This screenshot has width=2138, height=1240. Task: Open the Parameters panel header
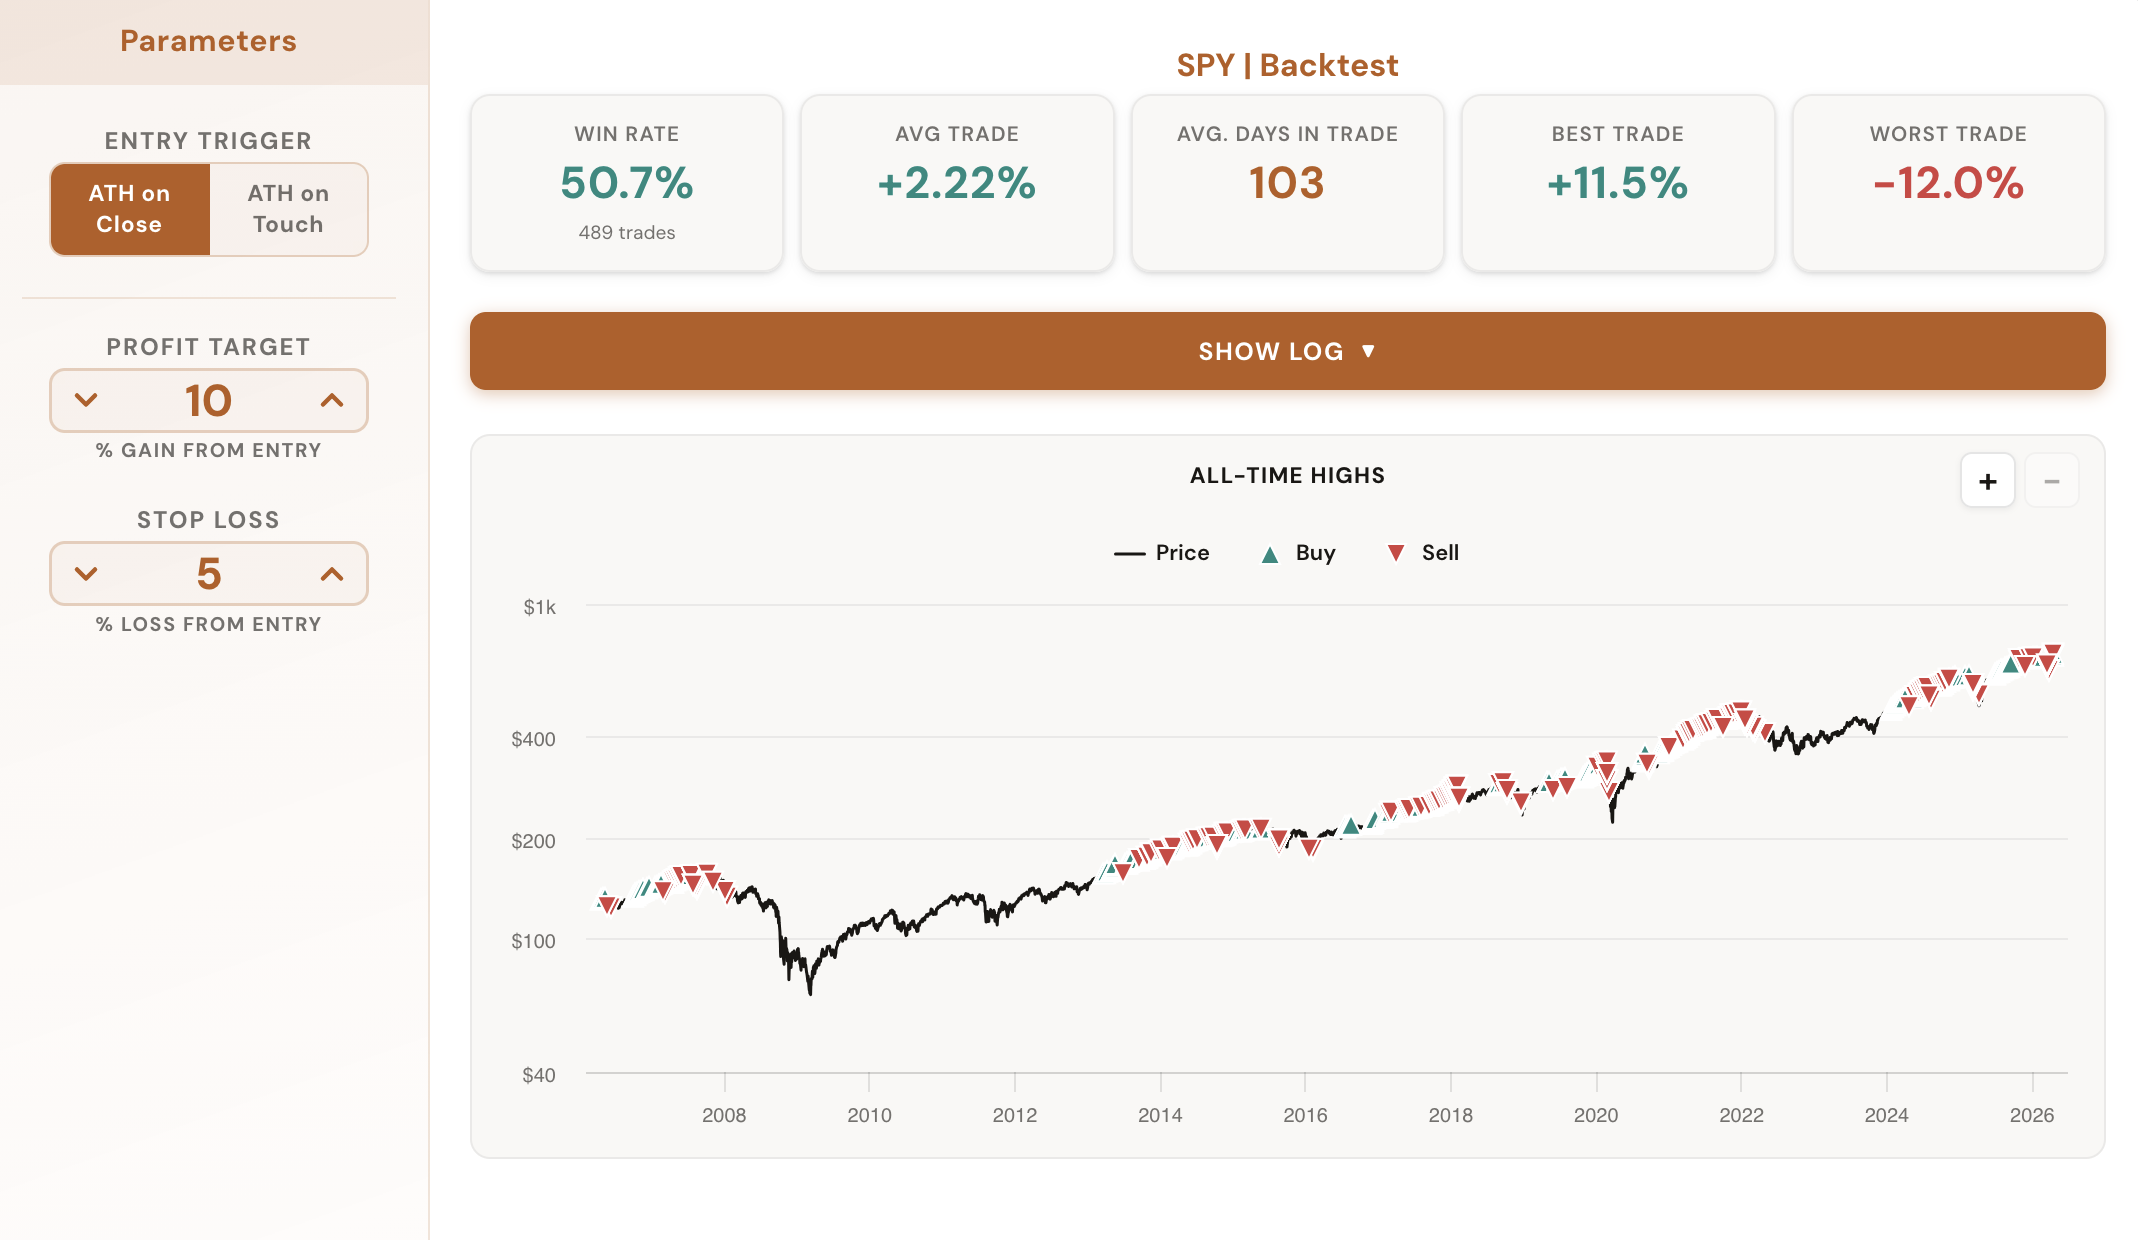pos(207,41)
